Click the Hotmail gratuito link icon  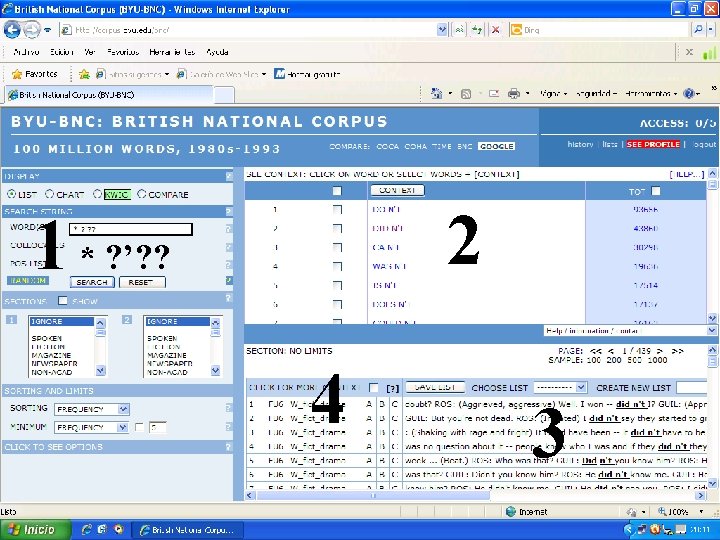(279, 74)
